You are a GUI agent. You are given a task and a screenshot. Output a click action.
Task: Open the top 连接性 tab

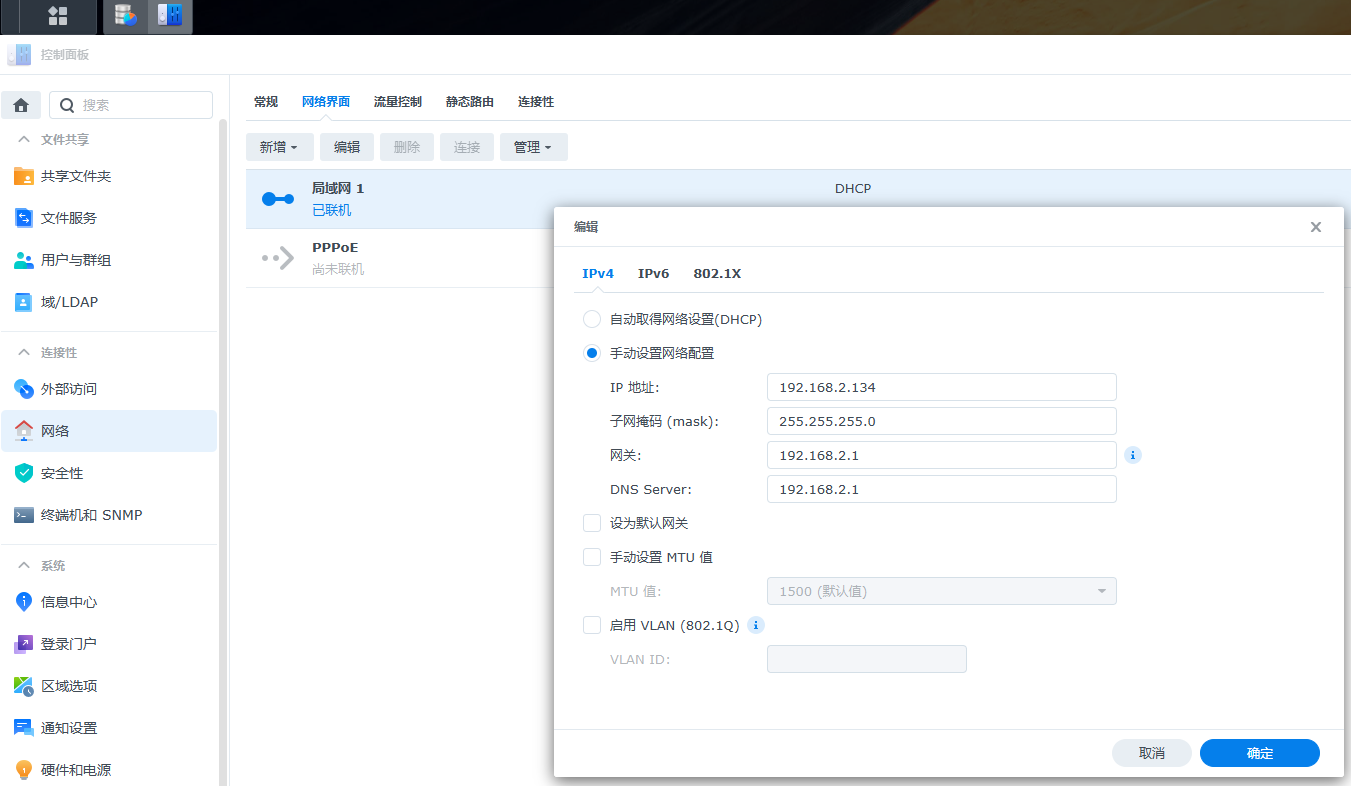point(536,102)
